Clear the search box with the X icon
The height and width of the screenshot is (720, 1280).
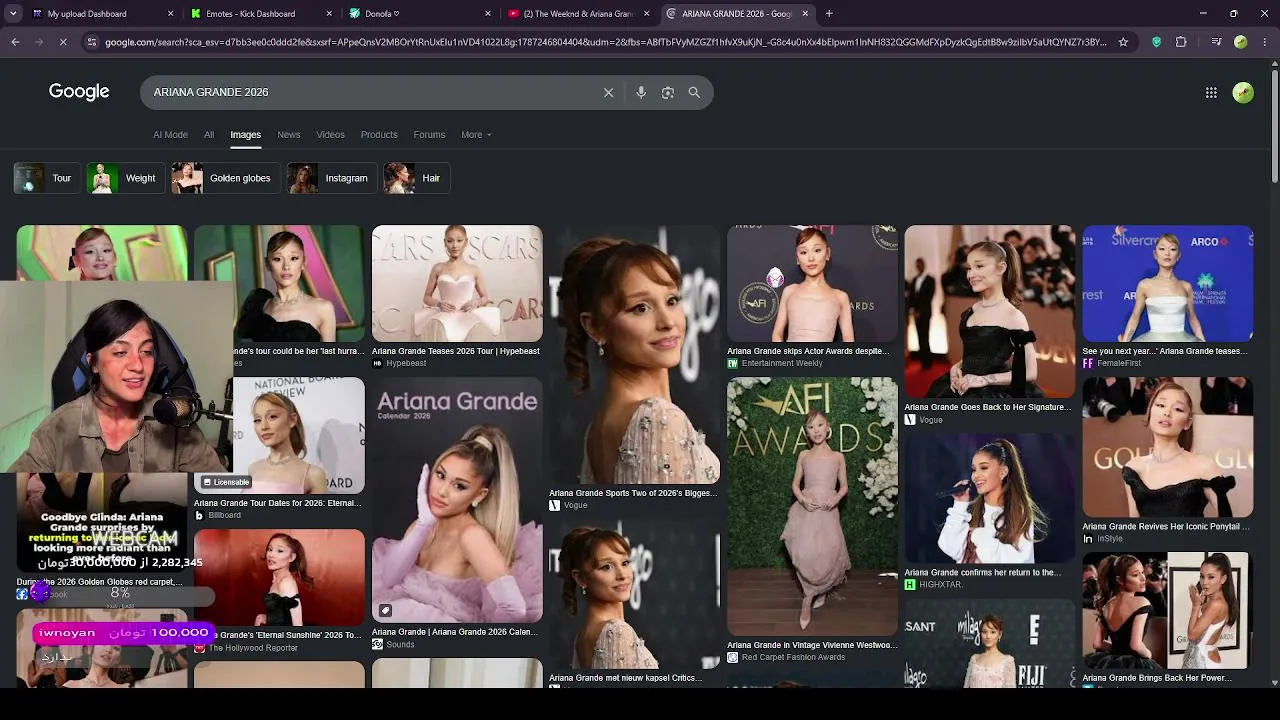[608, 92]
